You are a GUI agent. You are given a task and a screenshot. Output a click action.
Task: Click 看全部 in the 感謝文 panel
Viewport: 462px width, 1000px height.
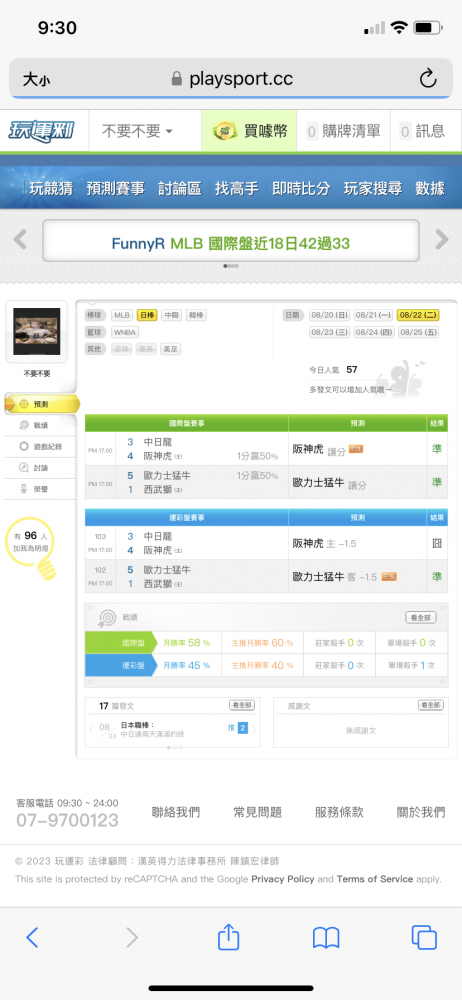click(431, 705)
